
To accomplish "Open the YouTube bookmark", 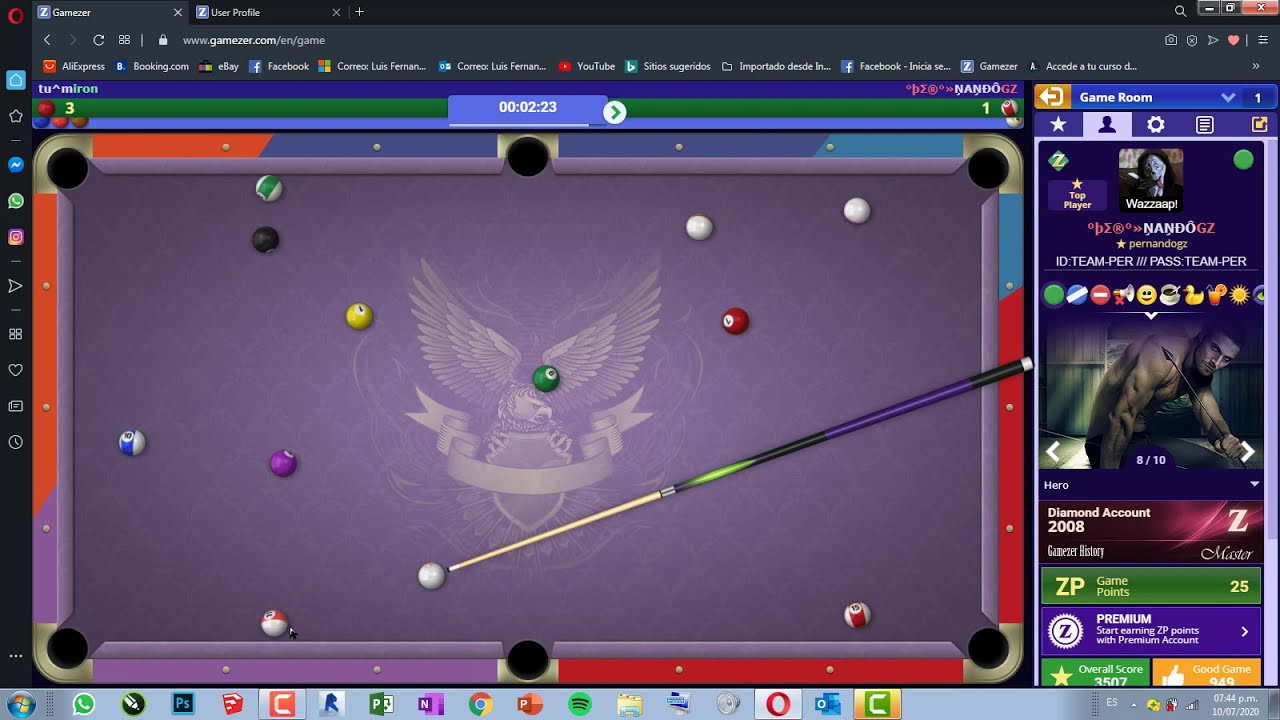I will (587, 66).
